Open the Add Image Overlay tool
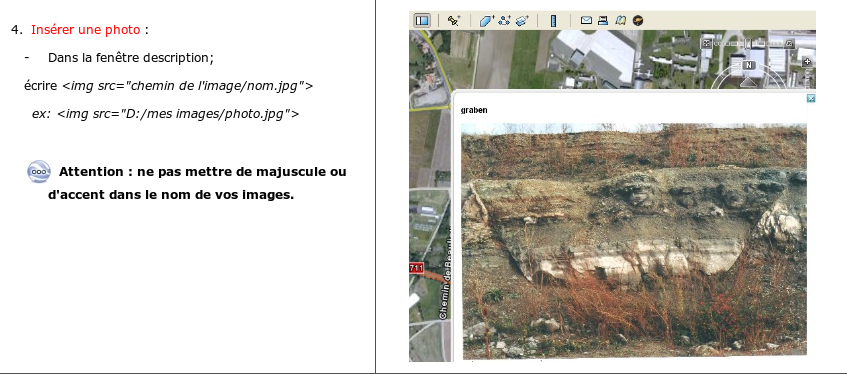The image size is (847, 374). tap(522, 21)
